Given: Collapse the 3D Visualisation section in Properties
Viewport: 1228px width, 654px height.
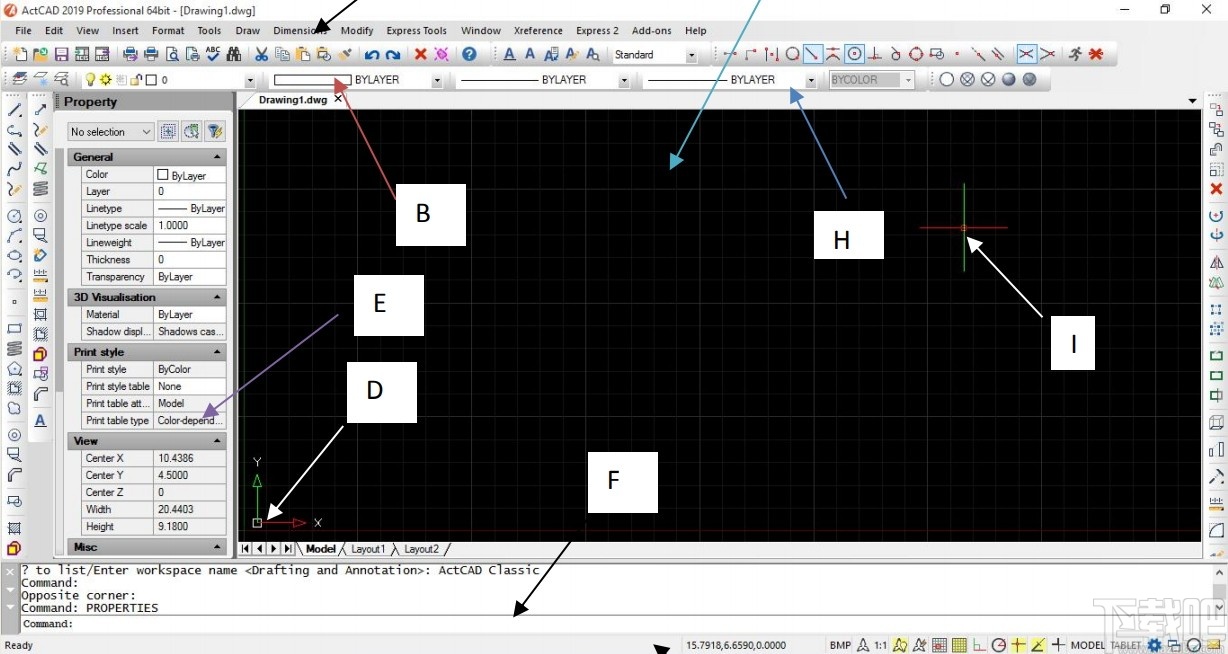Looking at the screenshot, I should pyautogui.click(x=216, y=296).
